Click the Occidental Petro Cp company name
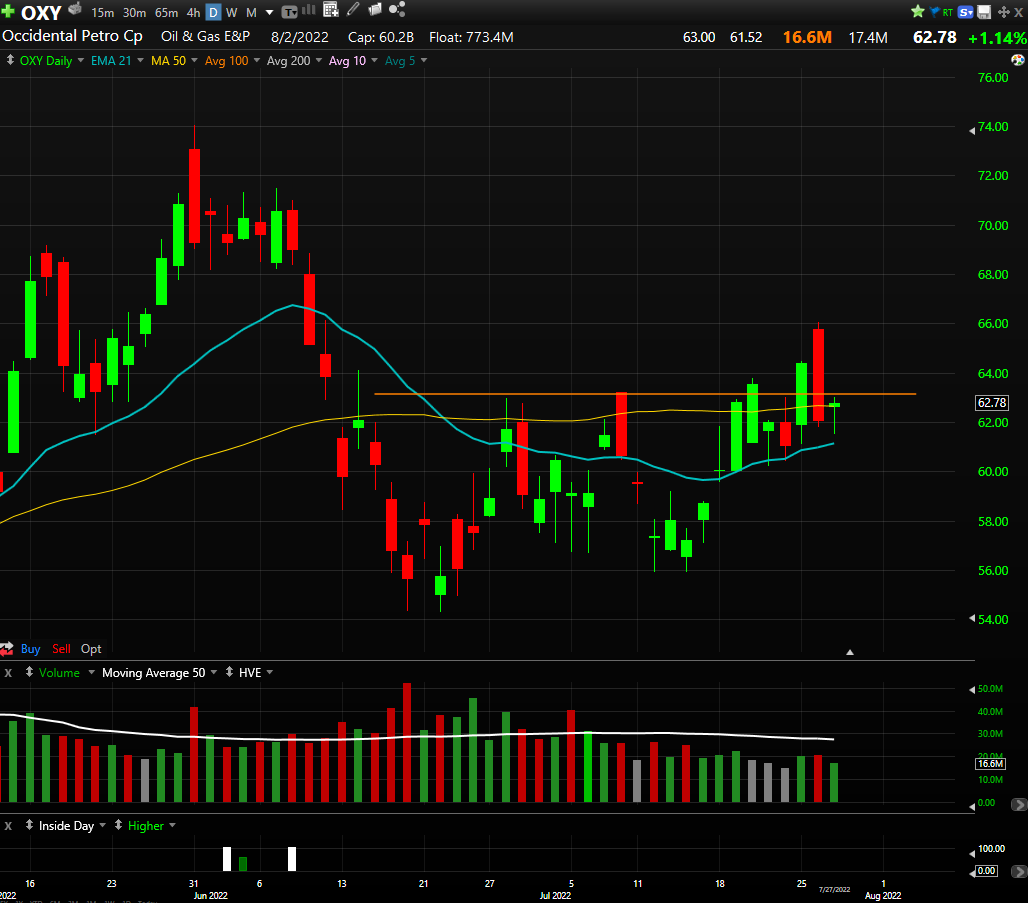 pos(72,36)
